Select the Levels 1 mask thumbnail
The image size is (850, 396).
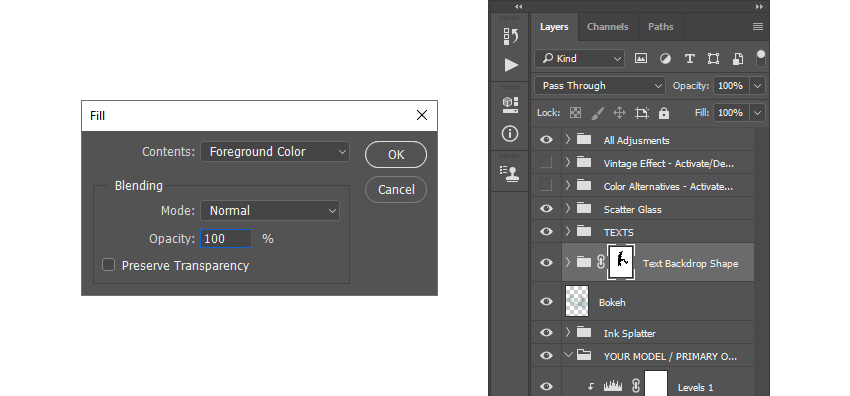click(x=656, y=384)
